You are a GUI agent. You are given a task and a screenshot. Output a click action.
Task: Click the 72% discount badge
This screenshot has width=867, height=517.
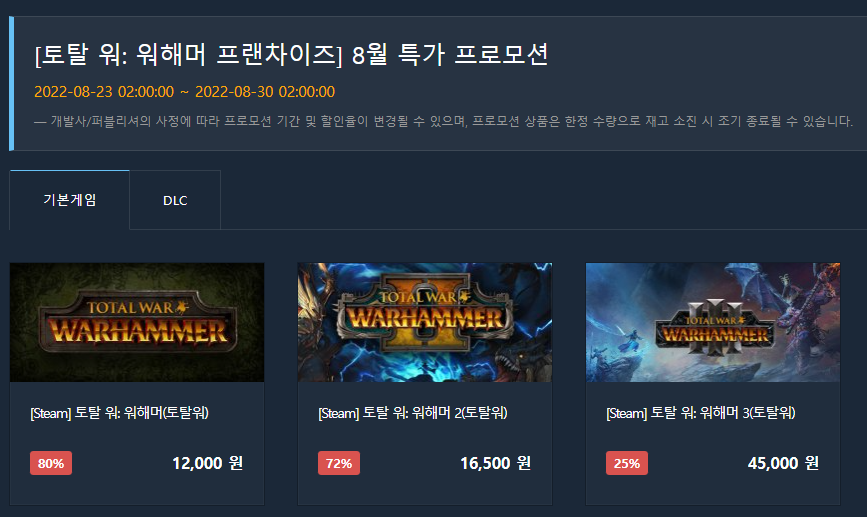[x=339, y=463]
